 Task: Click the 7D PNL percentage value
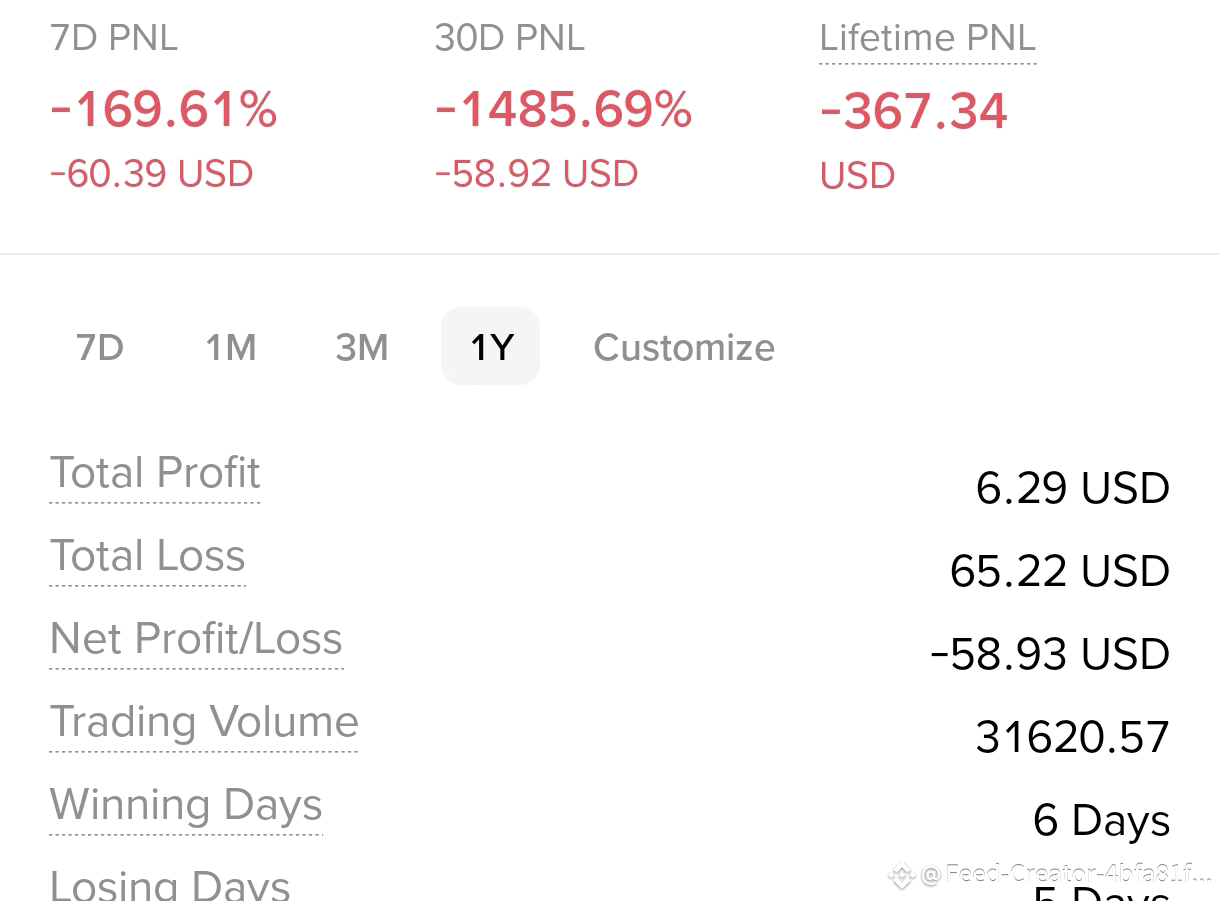(x=164, y=110)
